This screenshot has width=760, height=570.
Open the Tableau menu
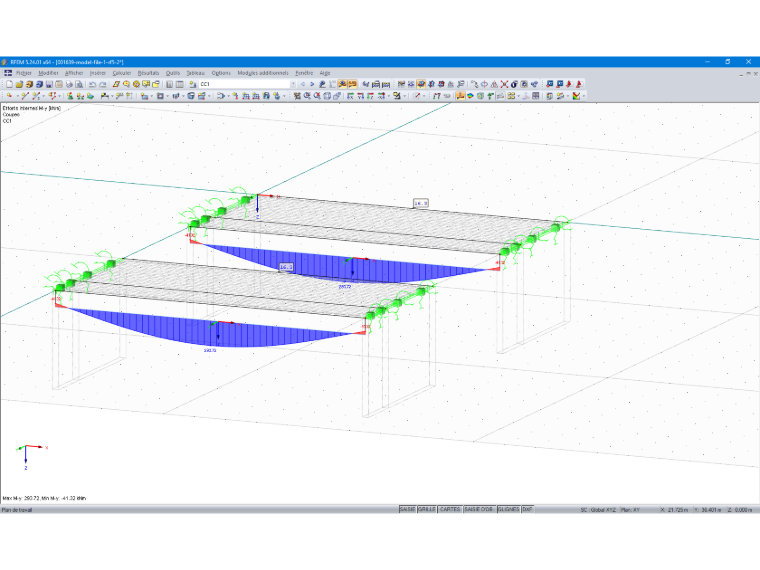[x=196, y=73]
